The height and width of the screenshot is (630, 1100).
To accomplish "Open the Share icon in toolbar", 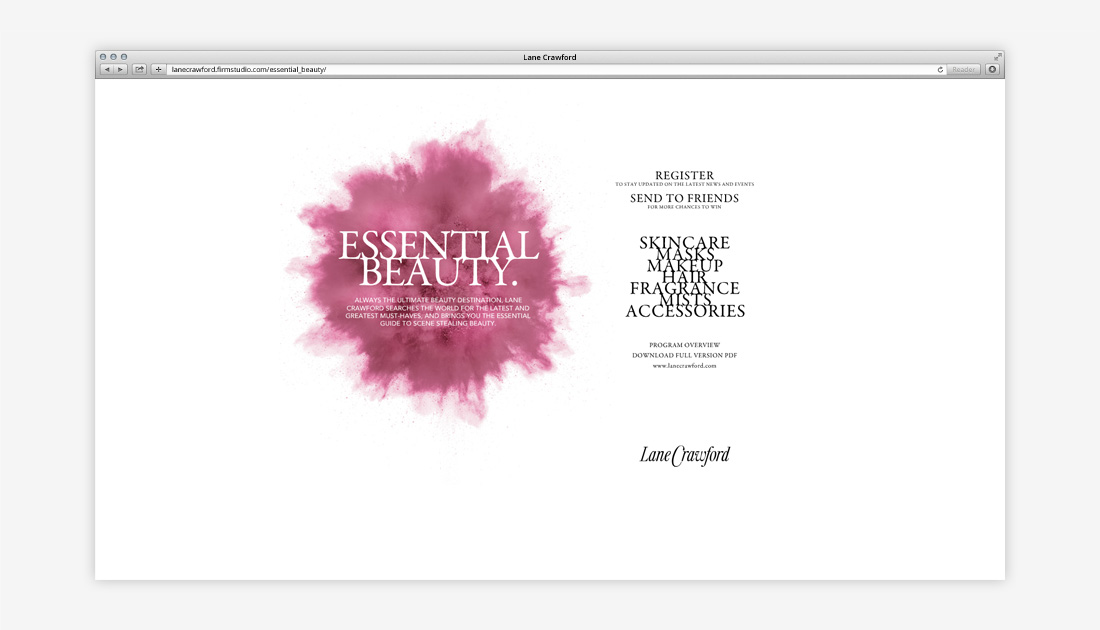I will coord(140,70).
